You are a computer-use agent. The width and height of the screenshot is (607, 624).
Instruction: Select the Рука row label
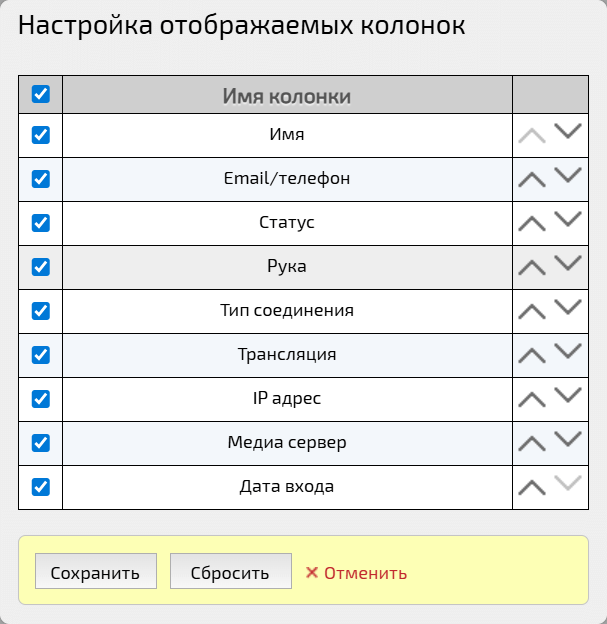pyautogui.click(x=287, y=266)
